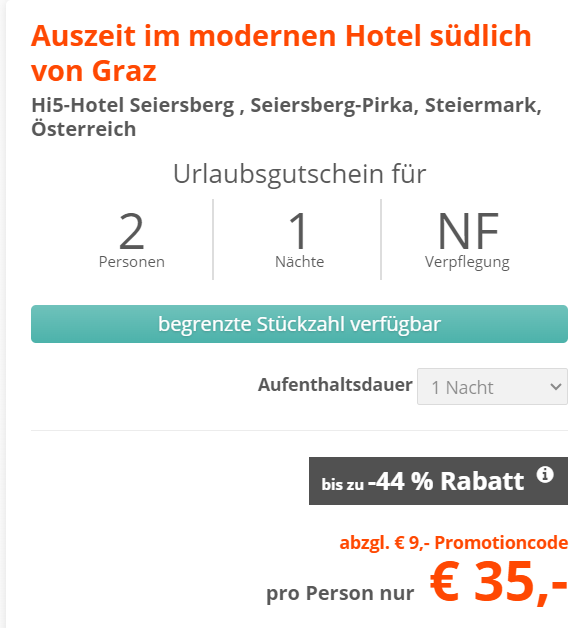The width and height of the screenshot is (579, 628).
Task: Click the Hi5-Hotel Seiersberg location subtitle
Action: (286, 117)
